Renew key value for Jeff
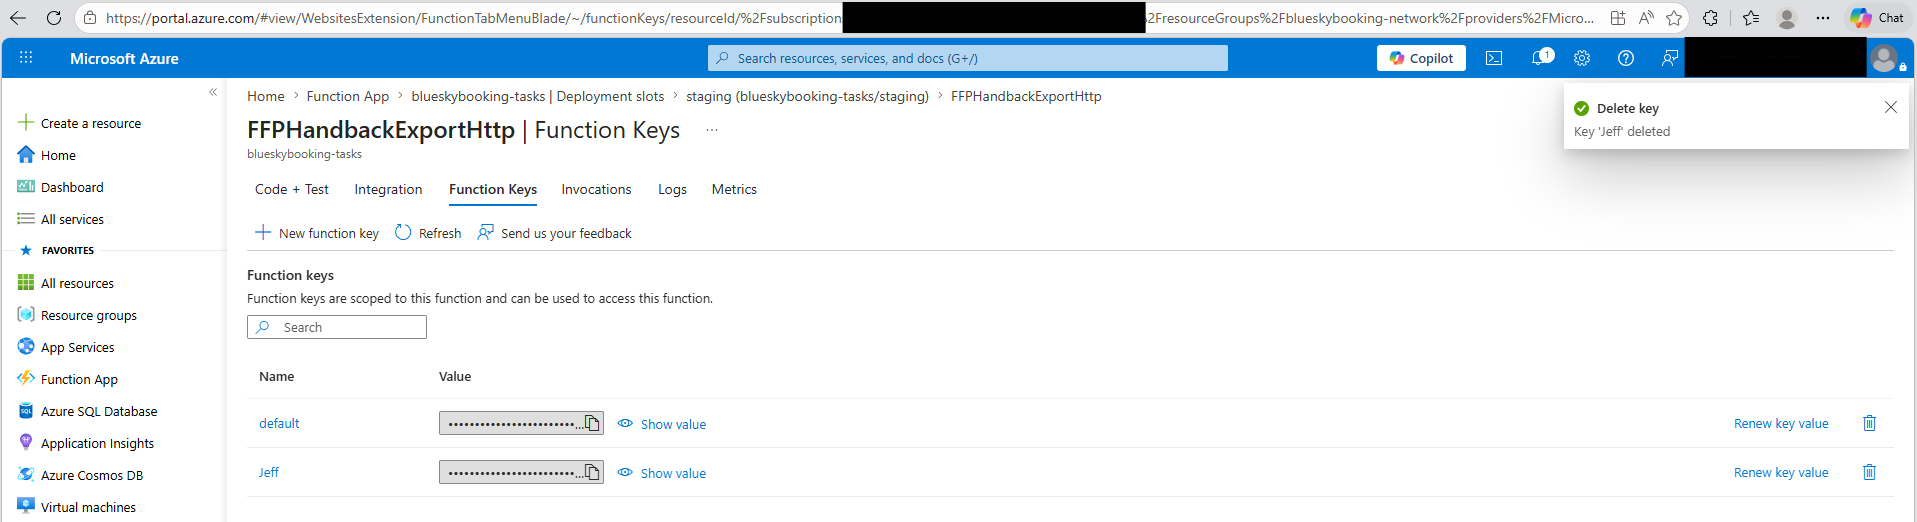Screen dimensions: 1917x522 click(x=1781, y=472)
